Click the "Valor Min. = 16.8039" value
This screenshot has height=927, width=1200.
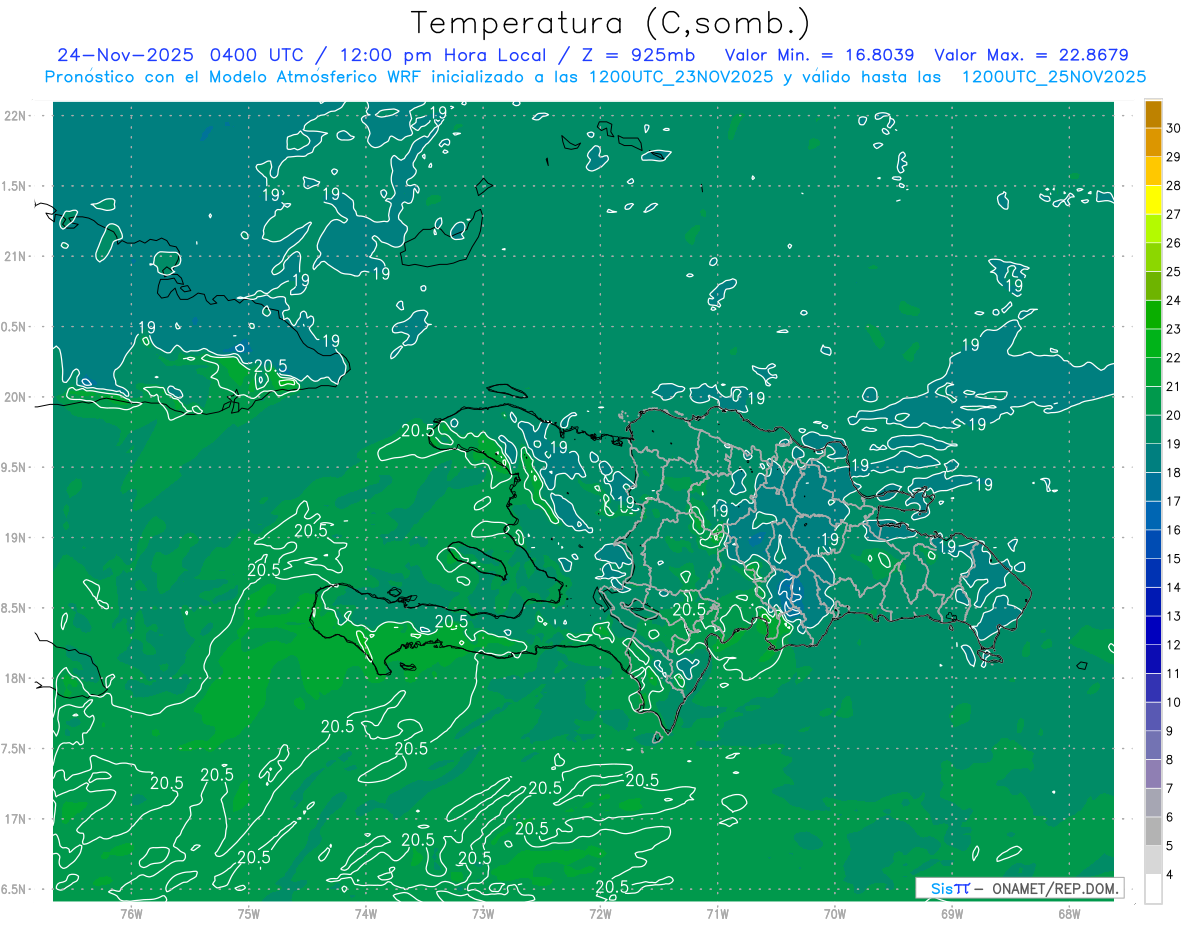(x=820, y=55)
